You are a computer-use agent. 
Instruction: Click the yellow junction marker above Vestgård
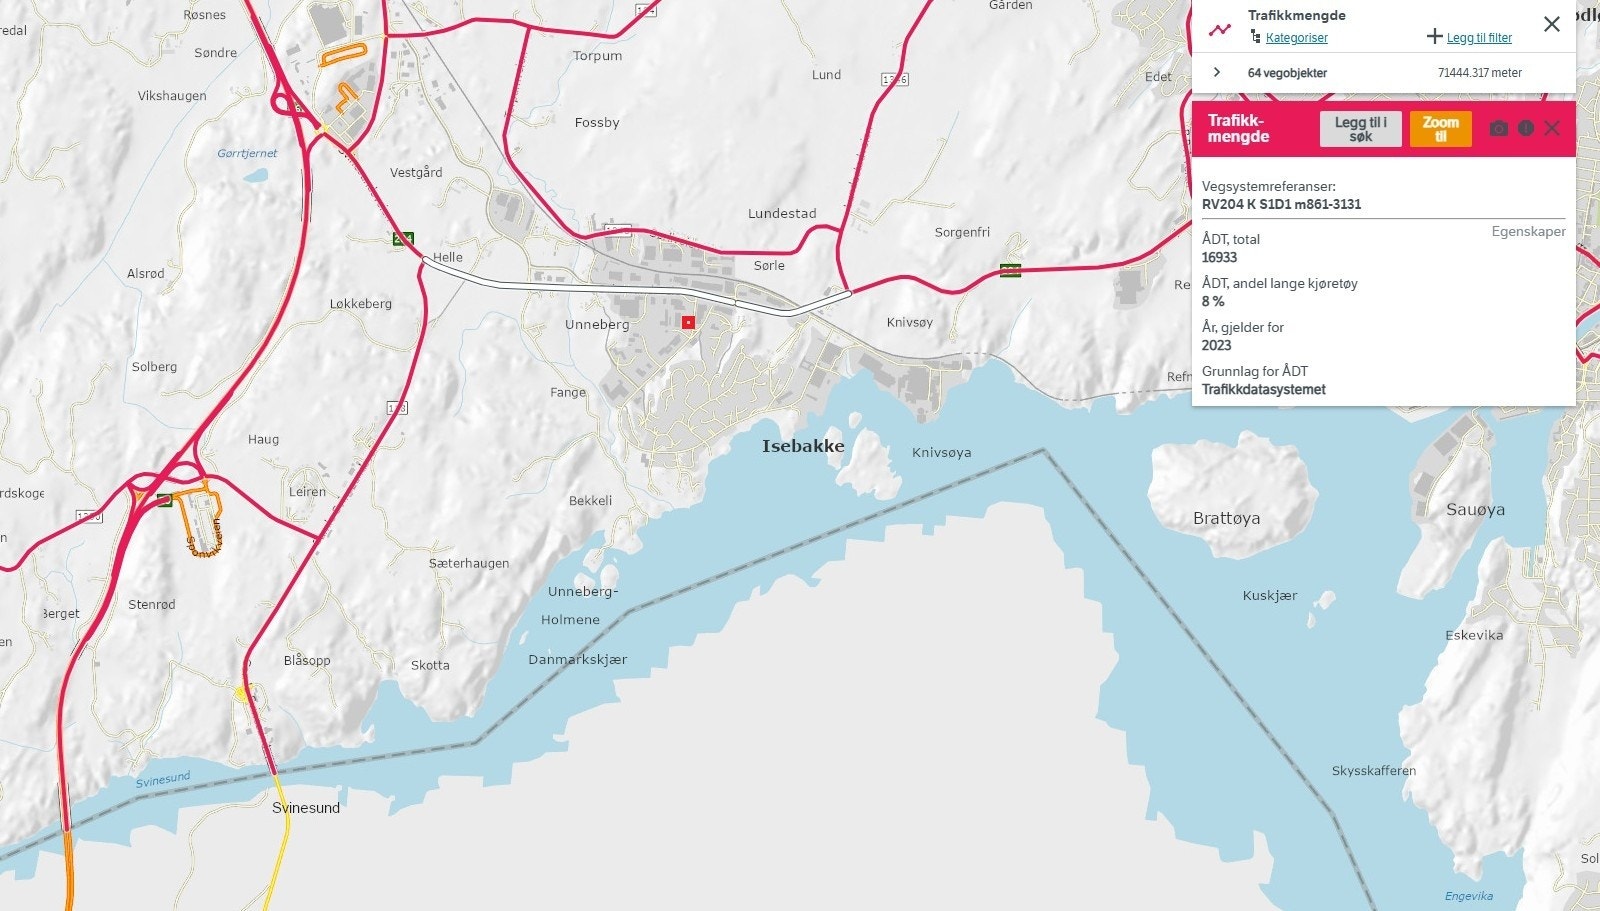323,127
